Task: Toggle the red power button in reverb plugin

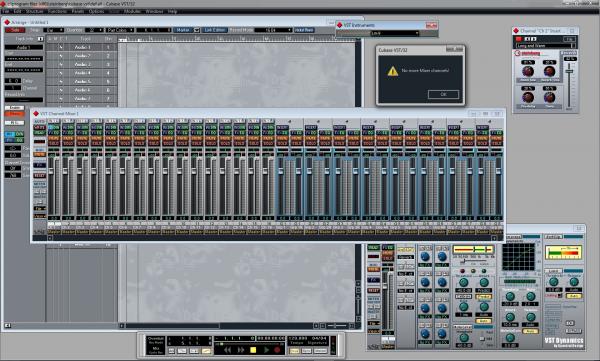Action: coord(519,39)
